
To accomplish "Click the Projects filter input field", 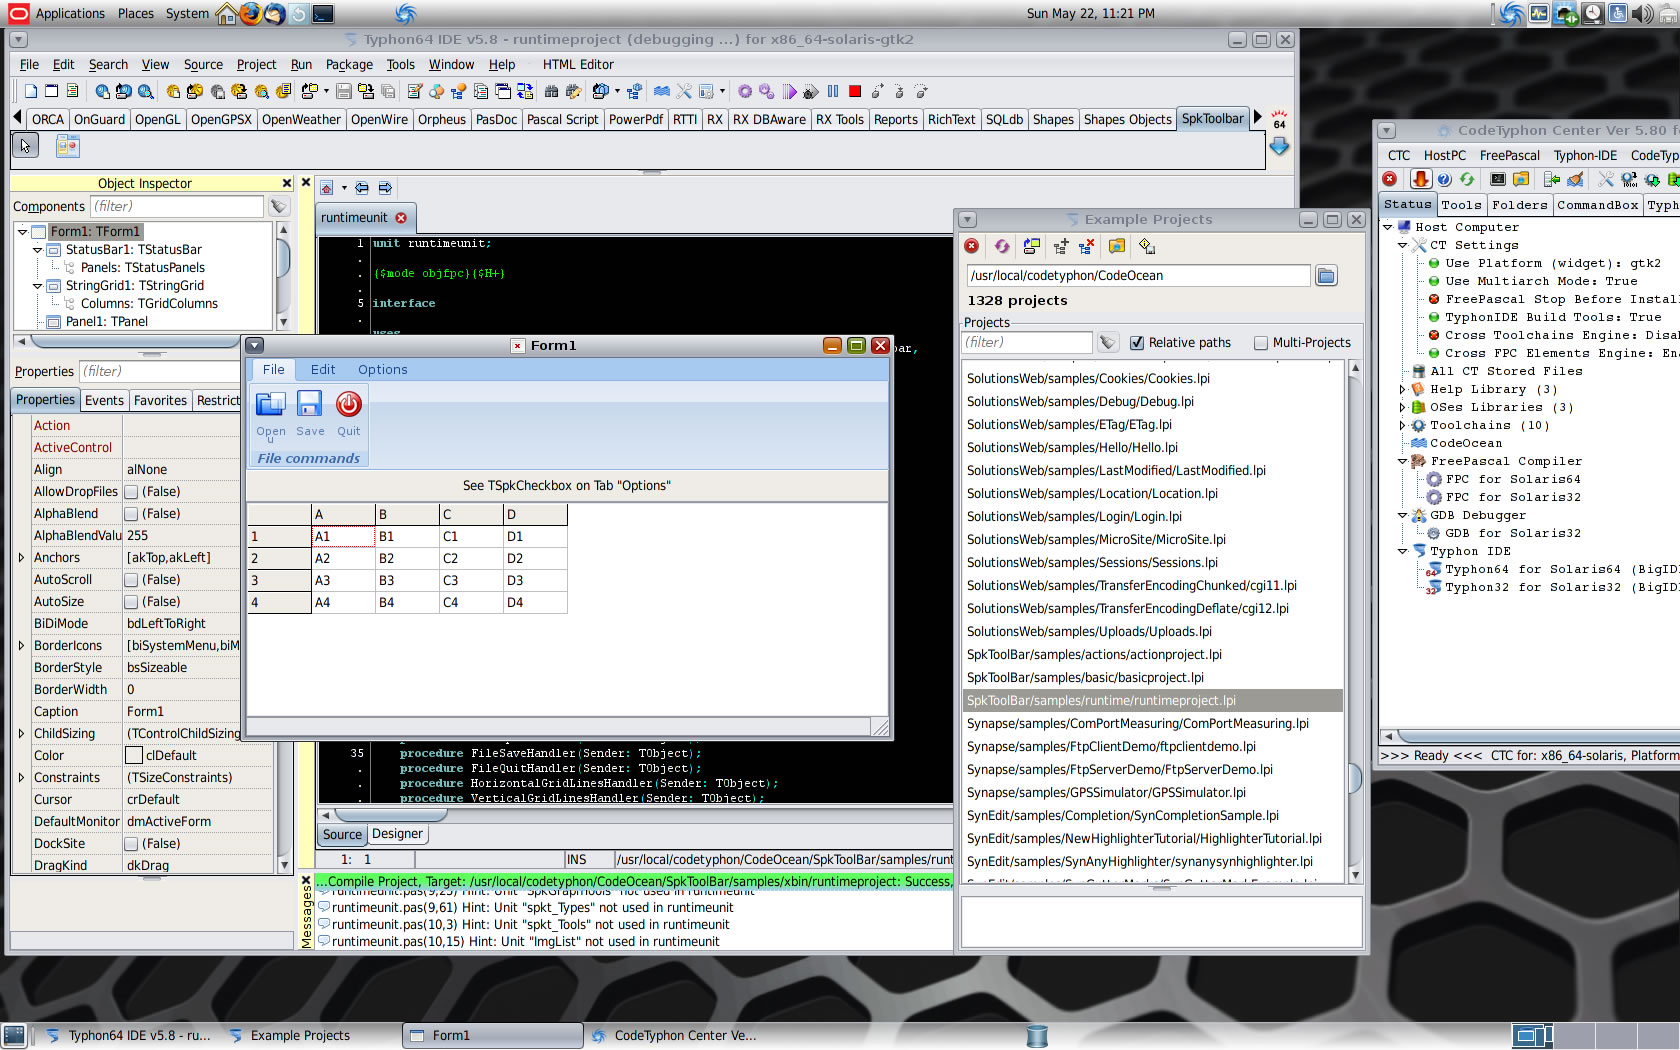I will pos(1027,343).
